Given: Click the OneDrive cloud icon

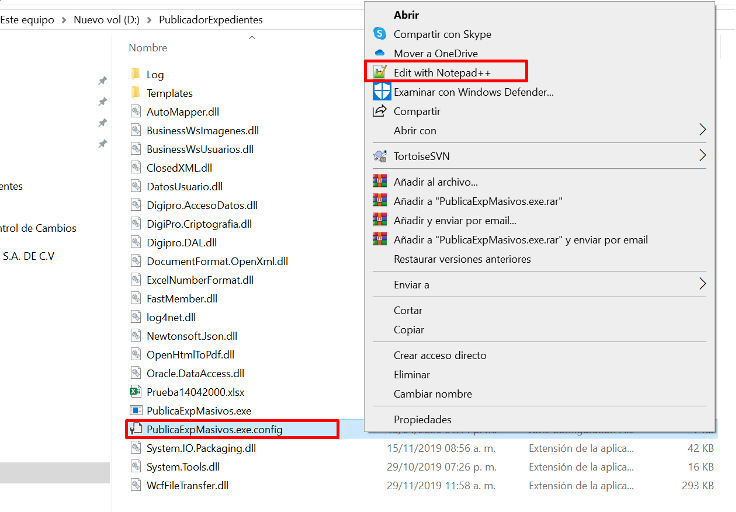Looking at the screenshot, I should click(380, 53).
